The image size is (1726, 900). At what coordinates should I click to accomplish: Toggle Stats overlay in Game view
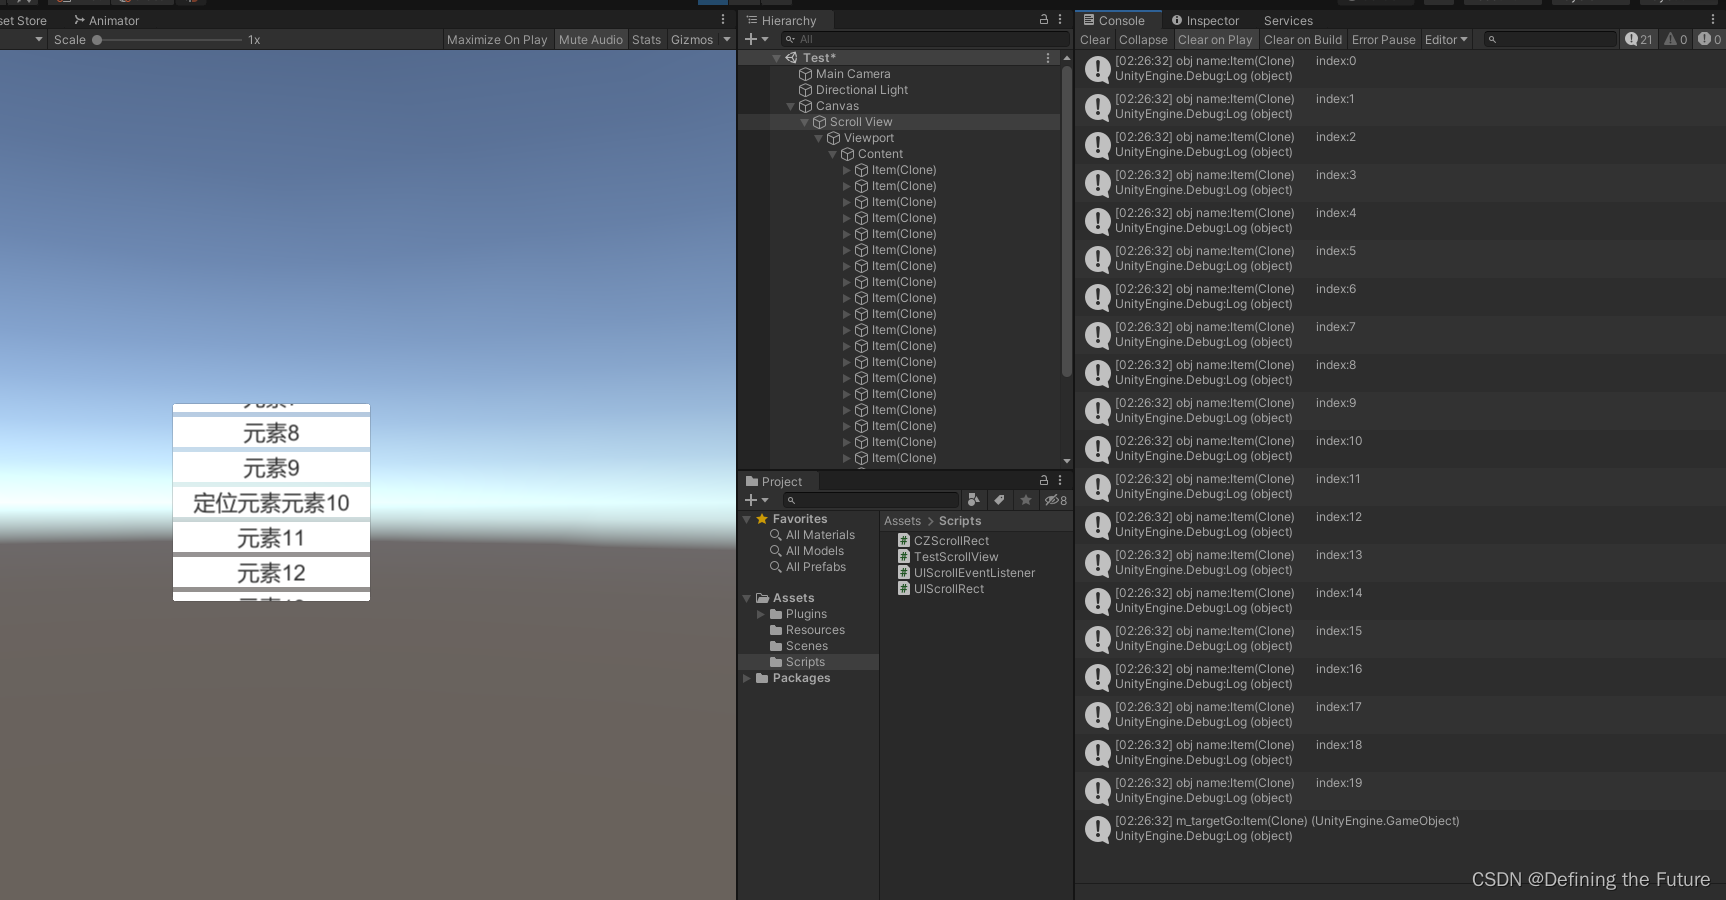tap(646, 40)
